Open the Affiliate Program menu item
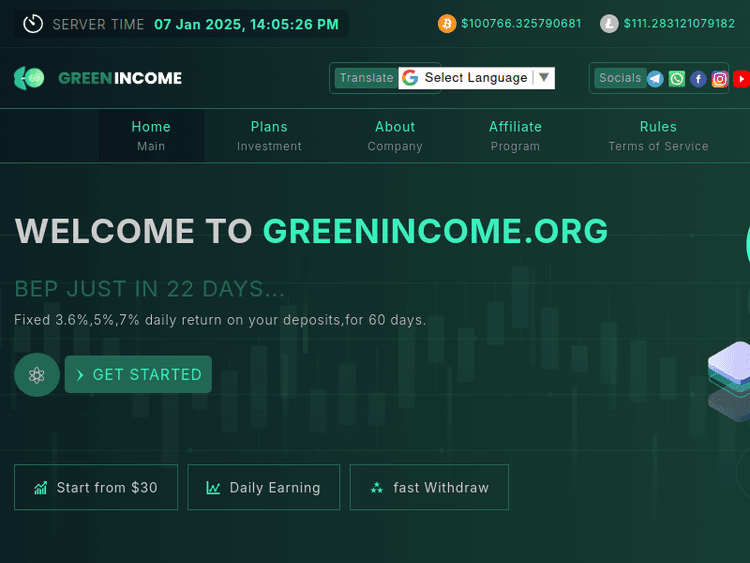Screen dimensions: 750x563 click(515, 136)
